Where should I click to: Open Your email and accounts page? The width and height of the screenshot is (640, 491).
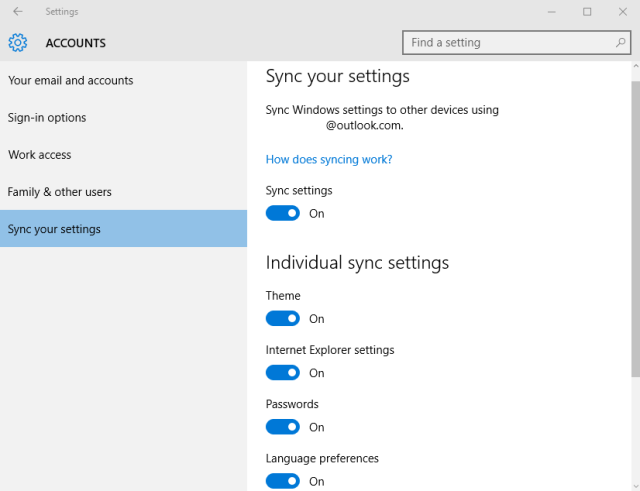(70, 80)
